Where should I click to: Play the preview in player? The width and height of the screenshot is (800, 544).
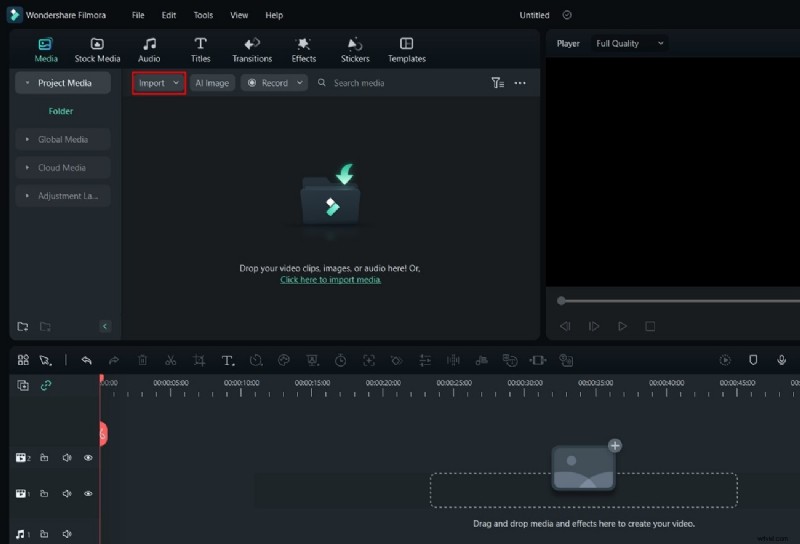coord(622,326)
